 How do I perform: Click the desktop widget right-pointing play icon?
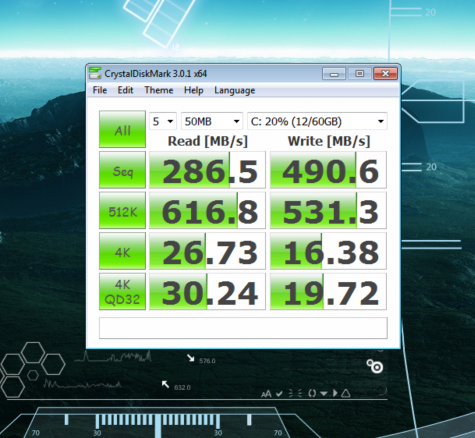[x=335, y=393]
